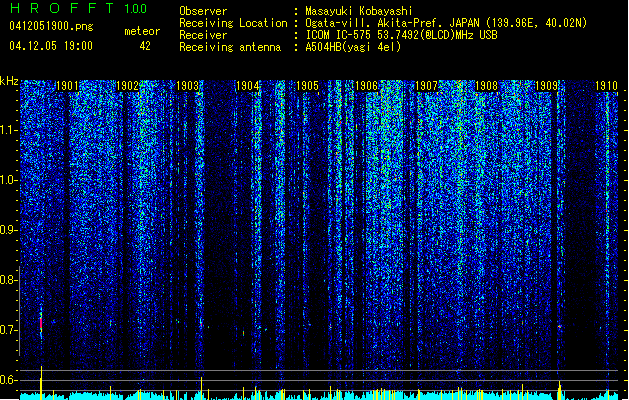Click the 1901 time marker

tap(67, 86)
